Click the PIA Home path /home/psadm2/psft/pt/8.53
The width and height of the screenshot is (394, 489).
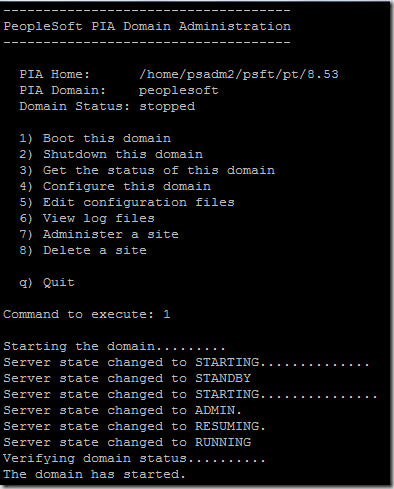(239, 74)
